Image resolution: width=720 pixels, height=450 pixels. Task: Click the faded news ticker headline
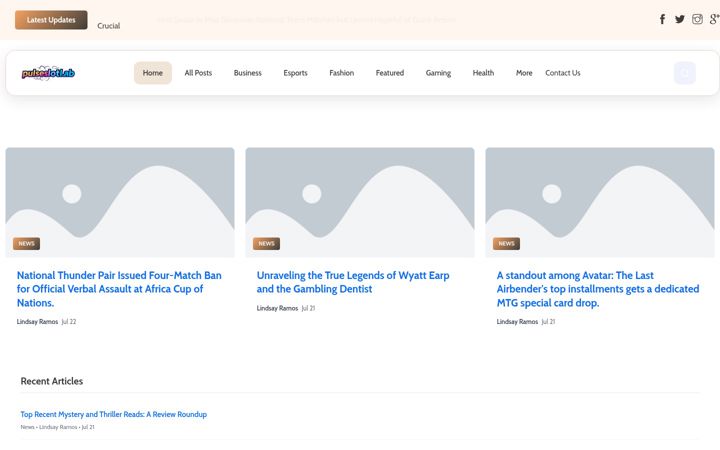(x=306, y=20)
